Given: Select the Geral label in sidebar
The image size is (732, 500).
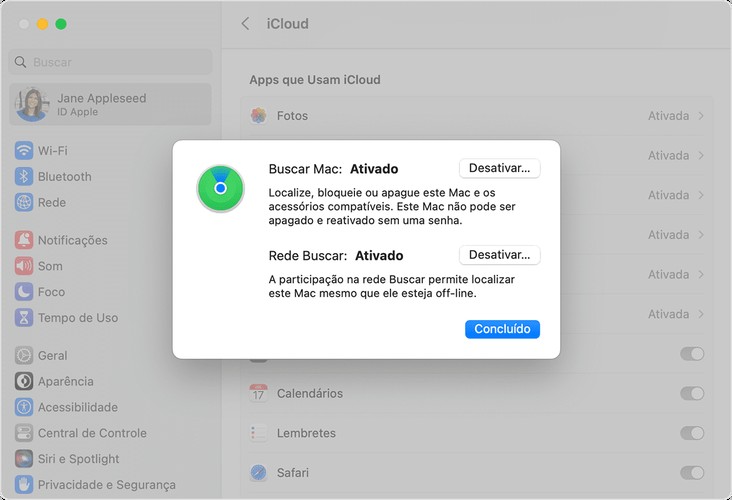Looking at the screenshot, I should coord(52,355).
